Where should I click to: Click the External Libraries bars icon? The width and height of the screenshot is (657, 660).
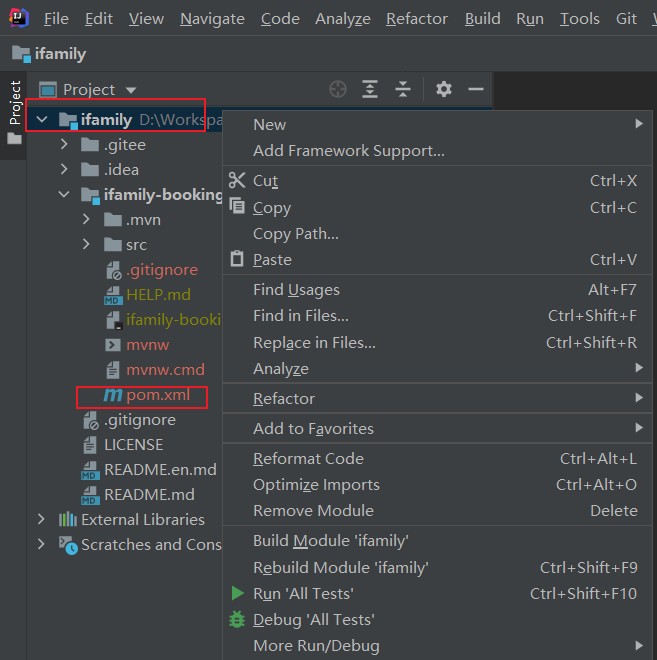67,519
